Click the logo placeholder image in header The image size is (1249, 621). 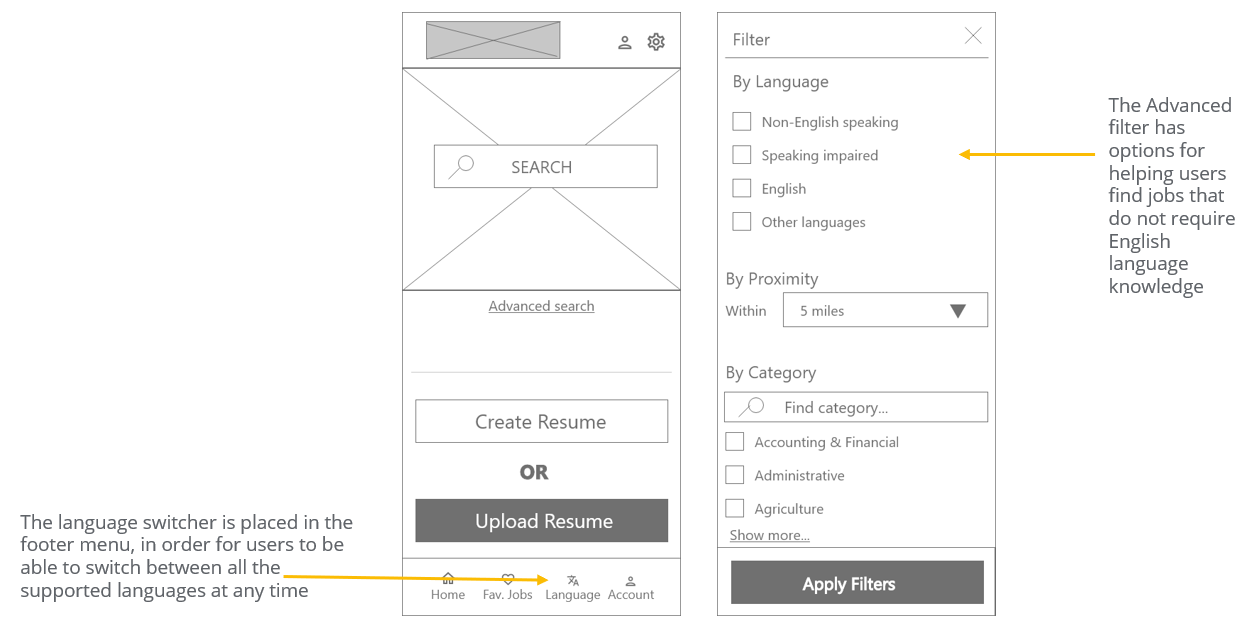(493, 41)
